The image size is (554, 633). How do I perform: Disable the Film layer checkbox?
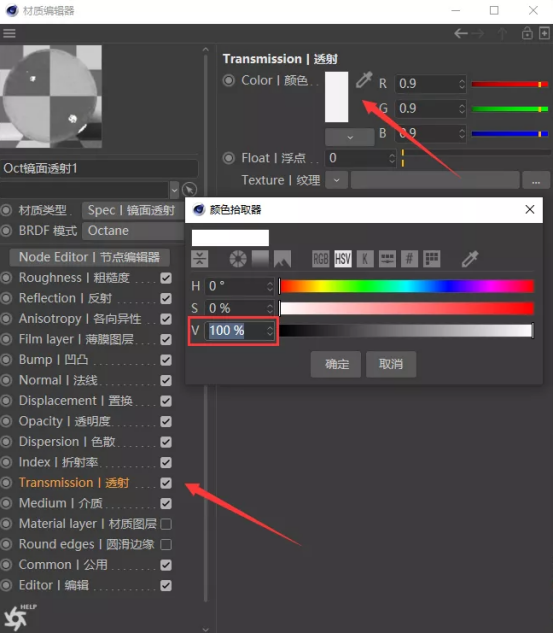(166, 340)
